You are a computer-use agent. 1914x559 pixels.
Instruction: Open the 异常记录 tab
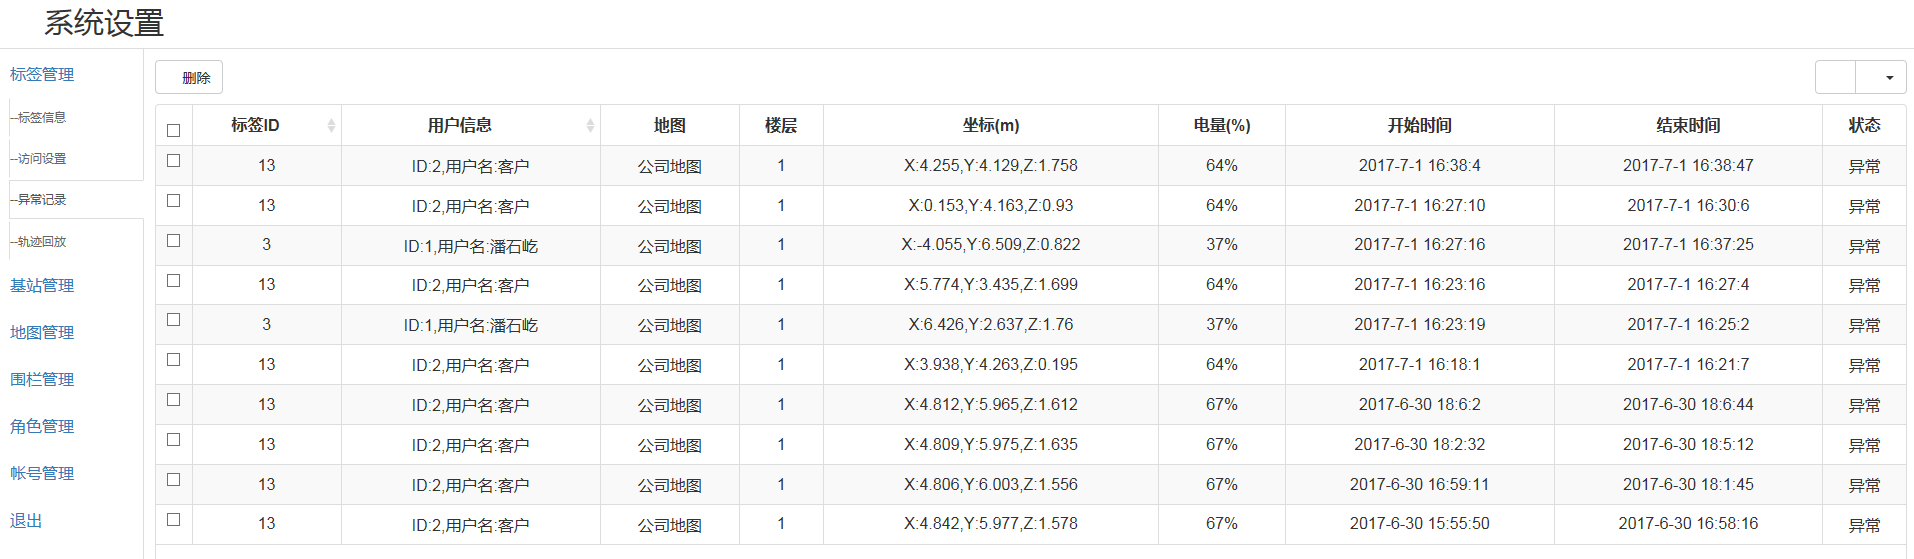point(42,200)
